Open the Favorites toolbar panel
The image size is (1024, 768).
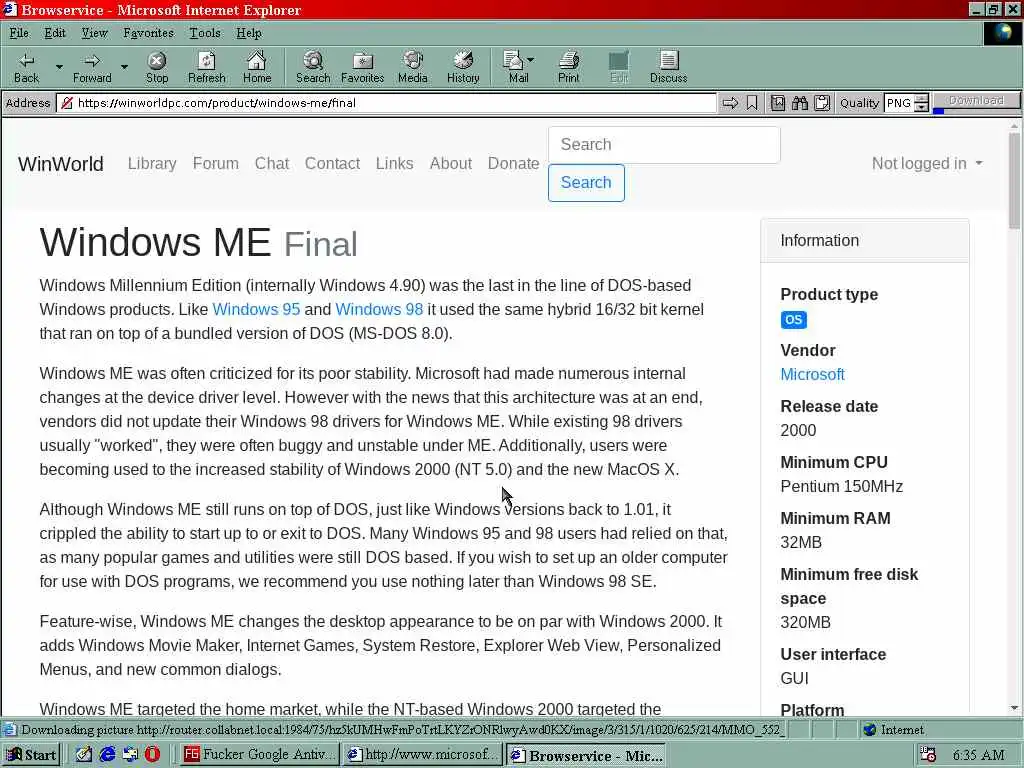(x=362, y=67)
